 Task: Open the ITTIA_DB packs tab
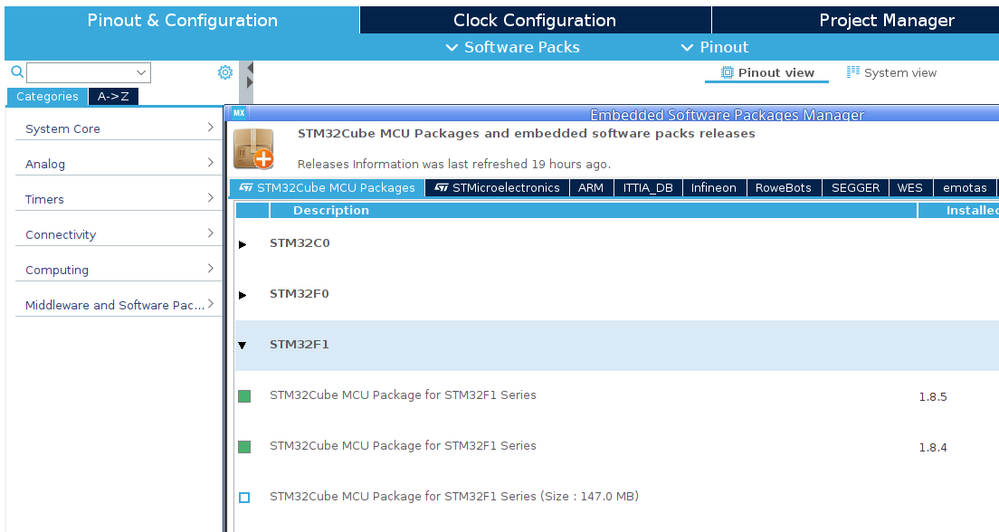click(648, 188)
